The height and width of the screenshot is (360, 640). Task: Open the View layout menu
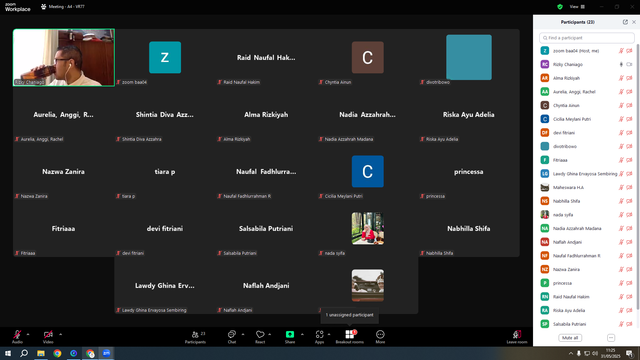[577, 7]
